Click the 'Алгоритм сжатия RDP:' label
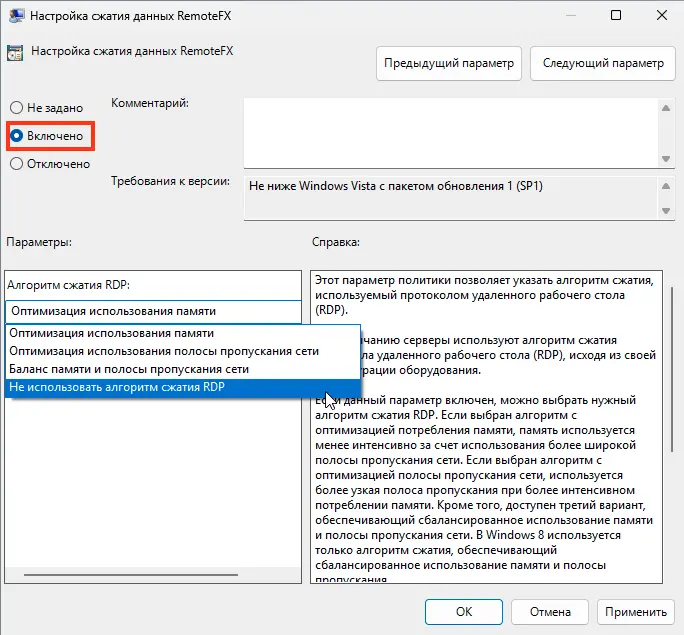684x635 pixels. [x=68, y=285]
